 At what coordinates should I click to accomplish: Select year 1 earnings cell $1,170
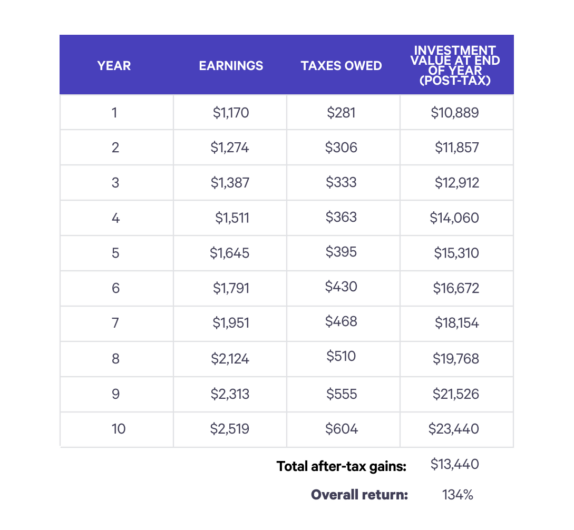coord(231,112)
